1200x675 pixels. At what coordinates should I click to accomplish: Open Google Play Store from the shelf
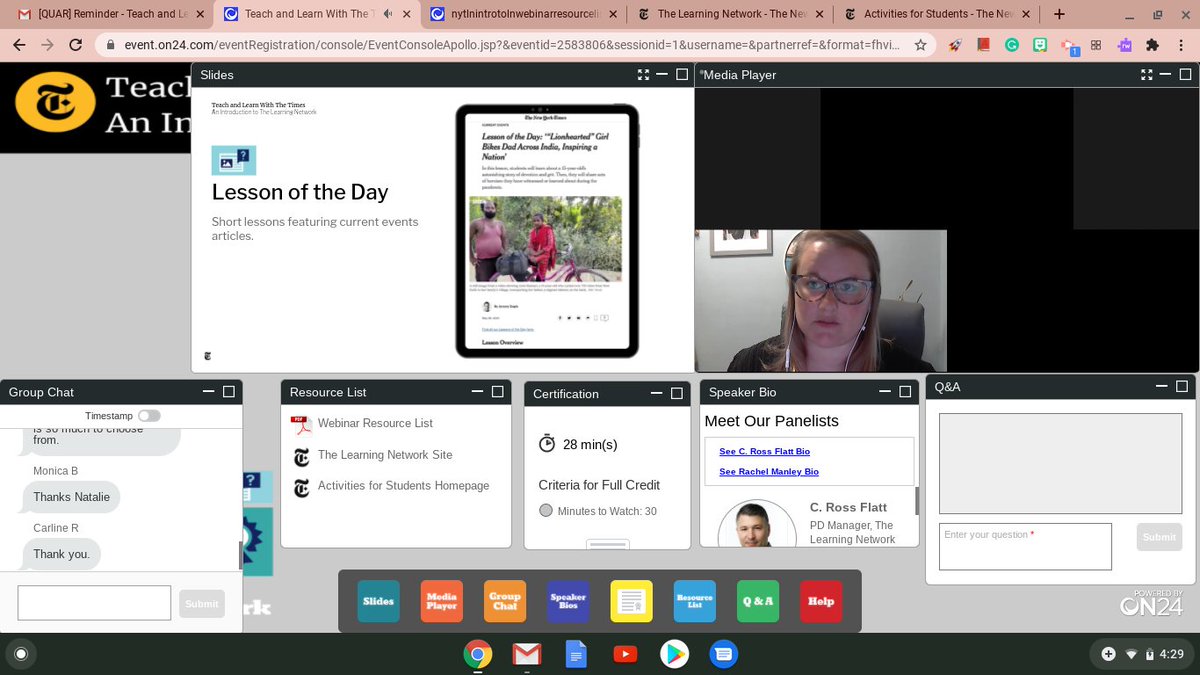coord(675,654)
